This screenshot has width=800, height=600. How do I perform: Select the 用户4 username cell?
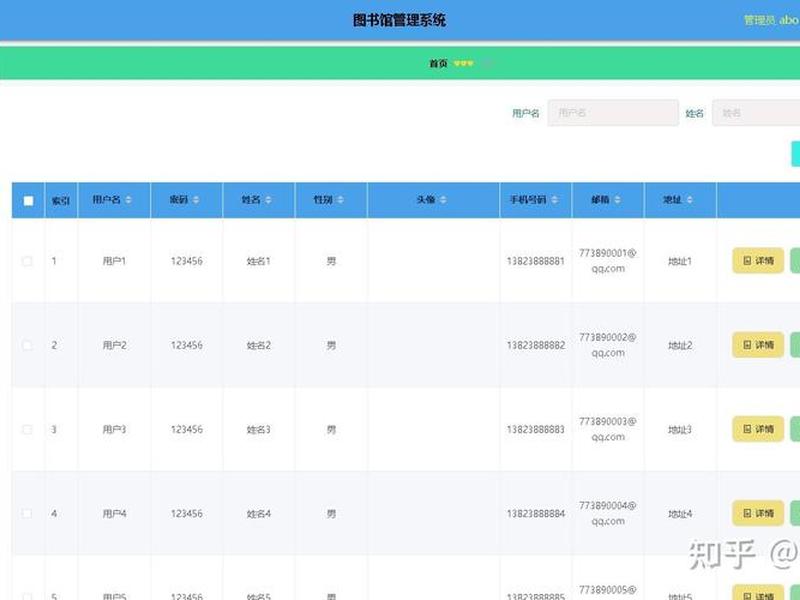pyautogui.click(x=114, y=514)
